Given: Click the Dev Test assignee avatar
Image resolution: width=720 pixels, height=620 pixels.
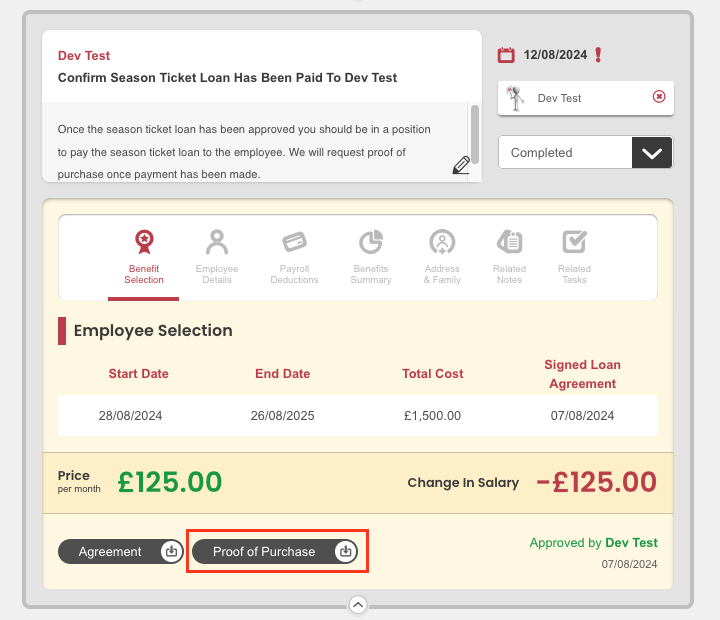Looking at the screenshot, I should click(516, 98).
